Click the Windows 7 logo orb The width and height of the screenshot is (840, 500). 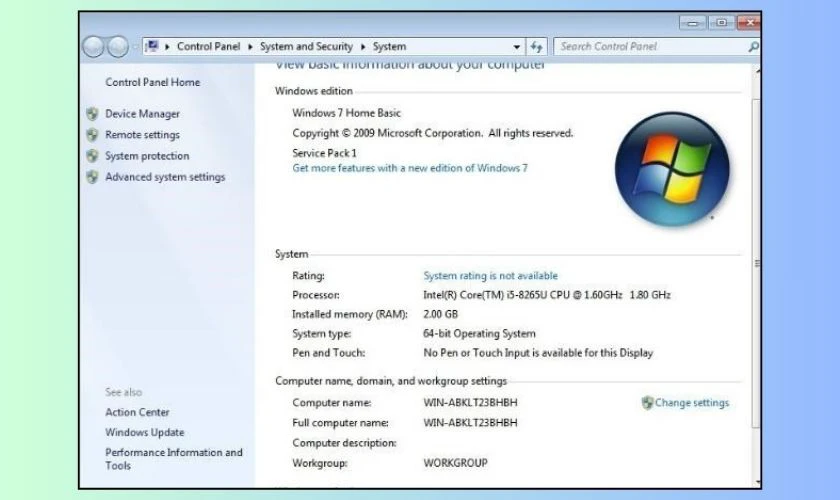click(672, 169)
